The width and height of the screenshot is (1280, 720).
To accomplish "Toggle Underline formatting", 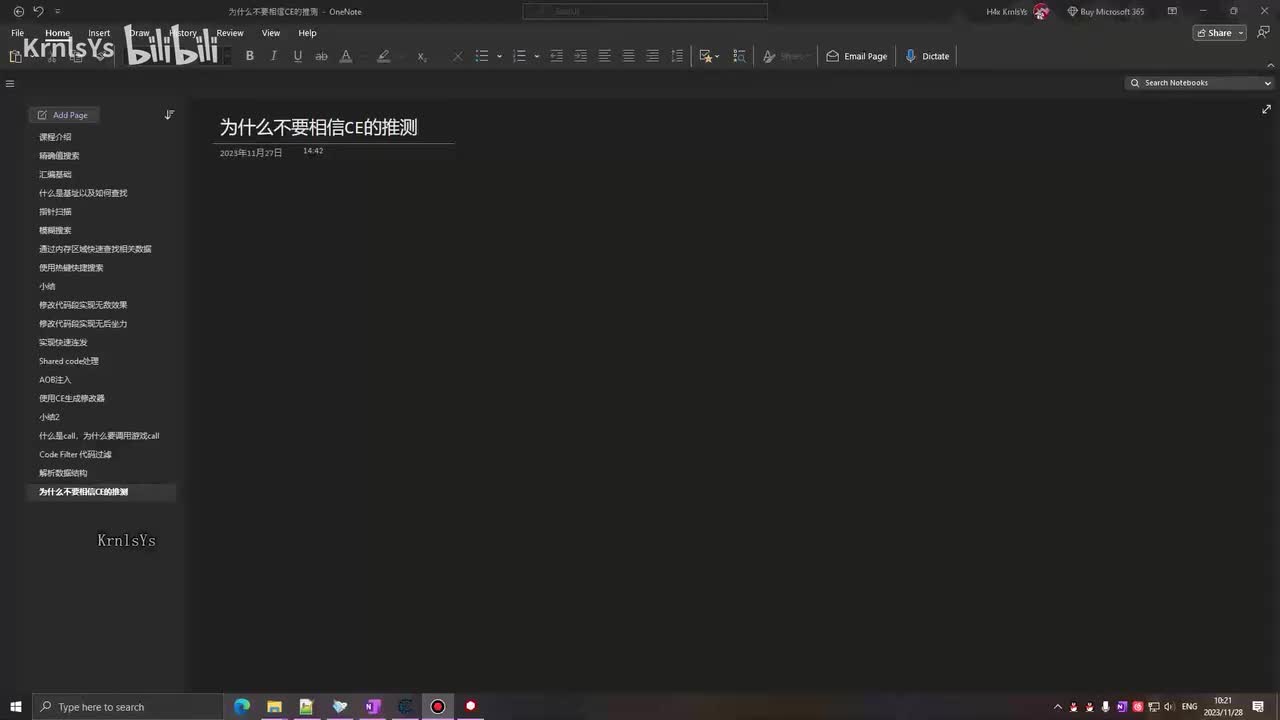I will click(x=297, y=56).
